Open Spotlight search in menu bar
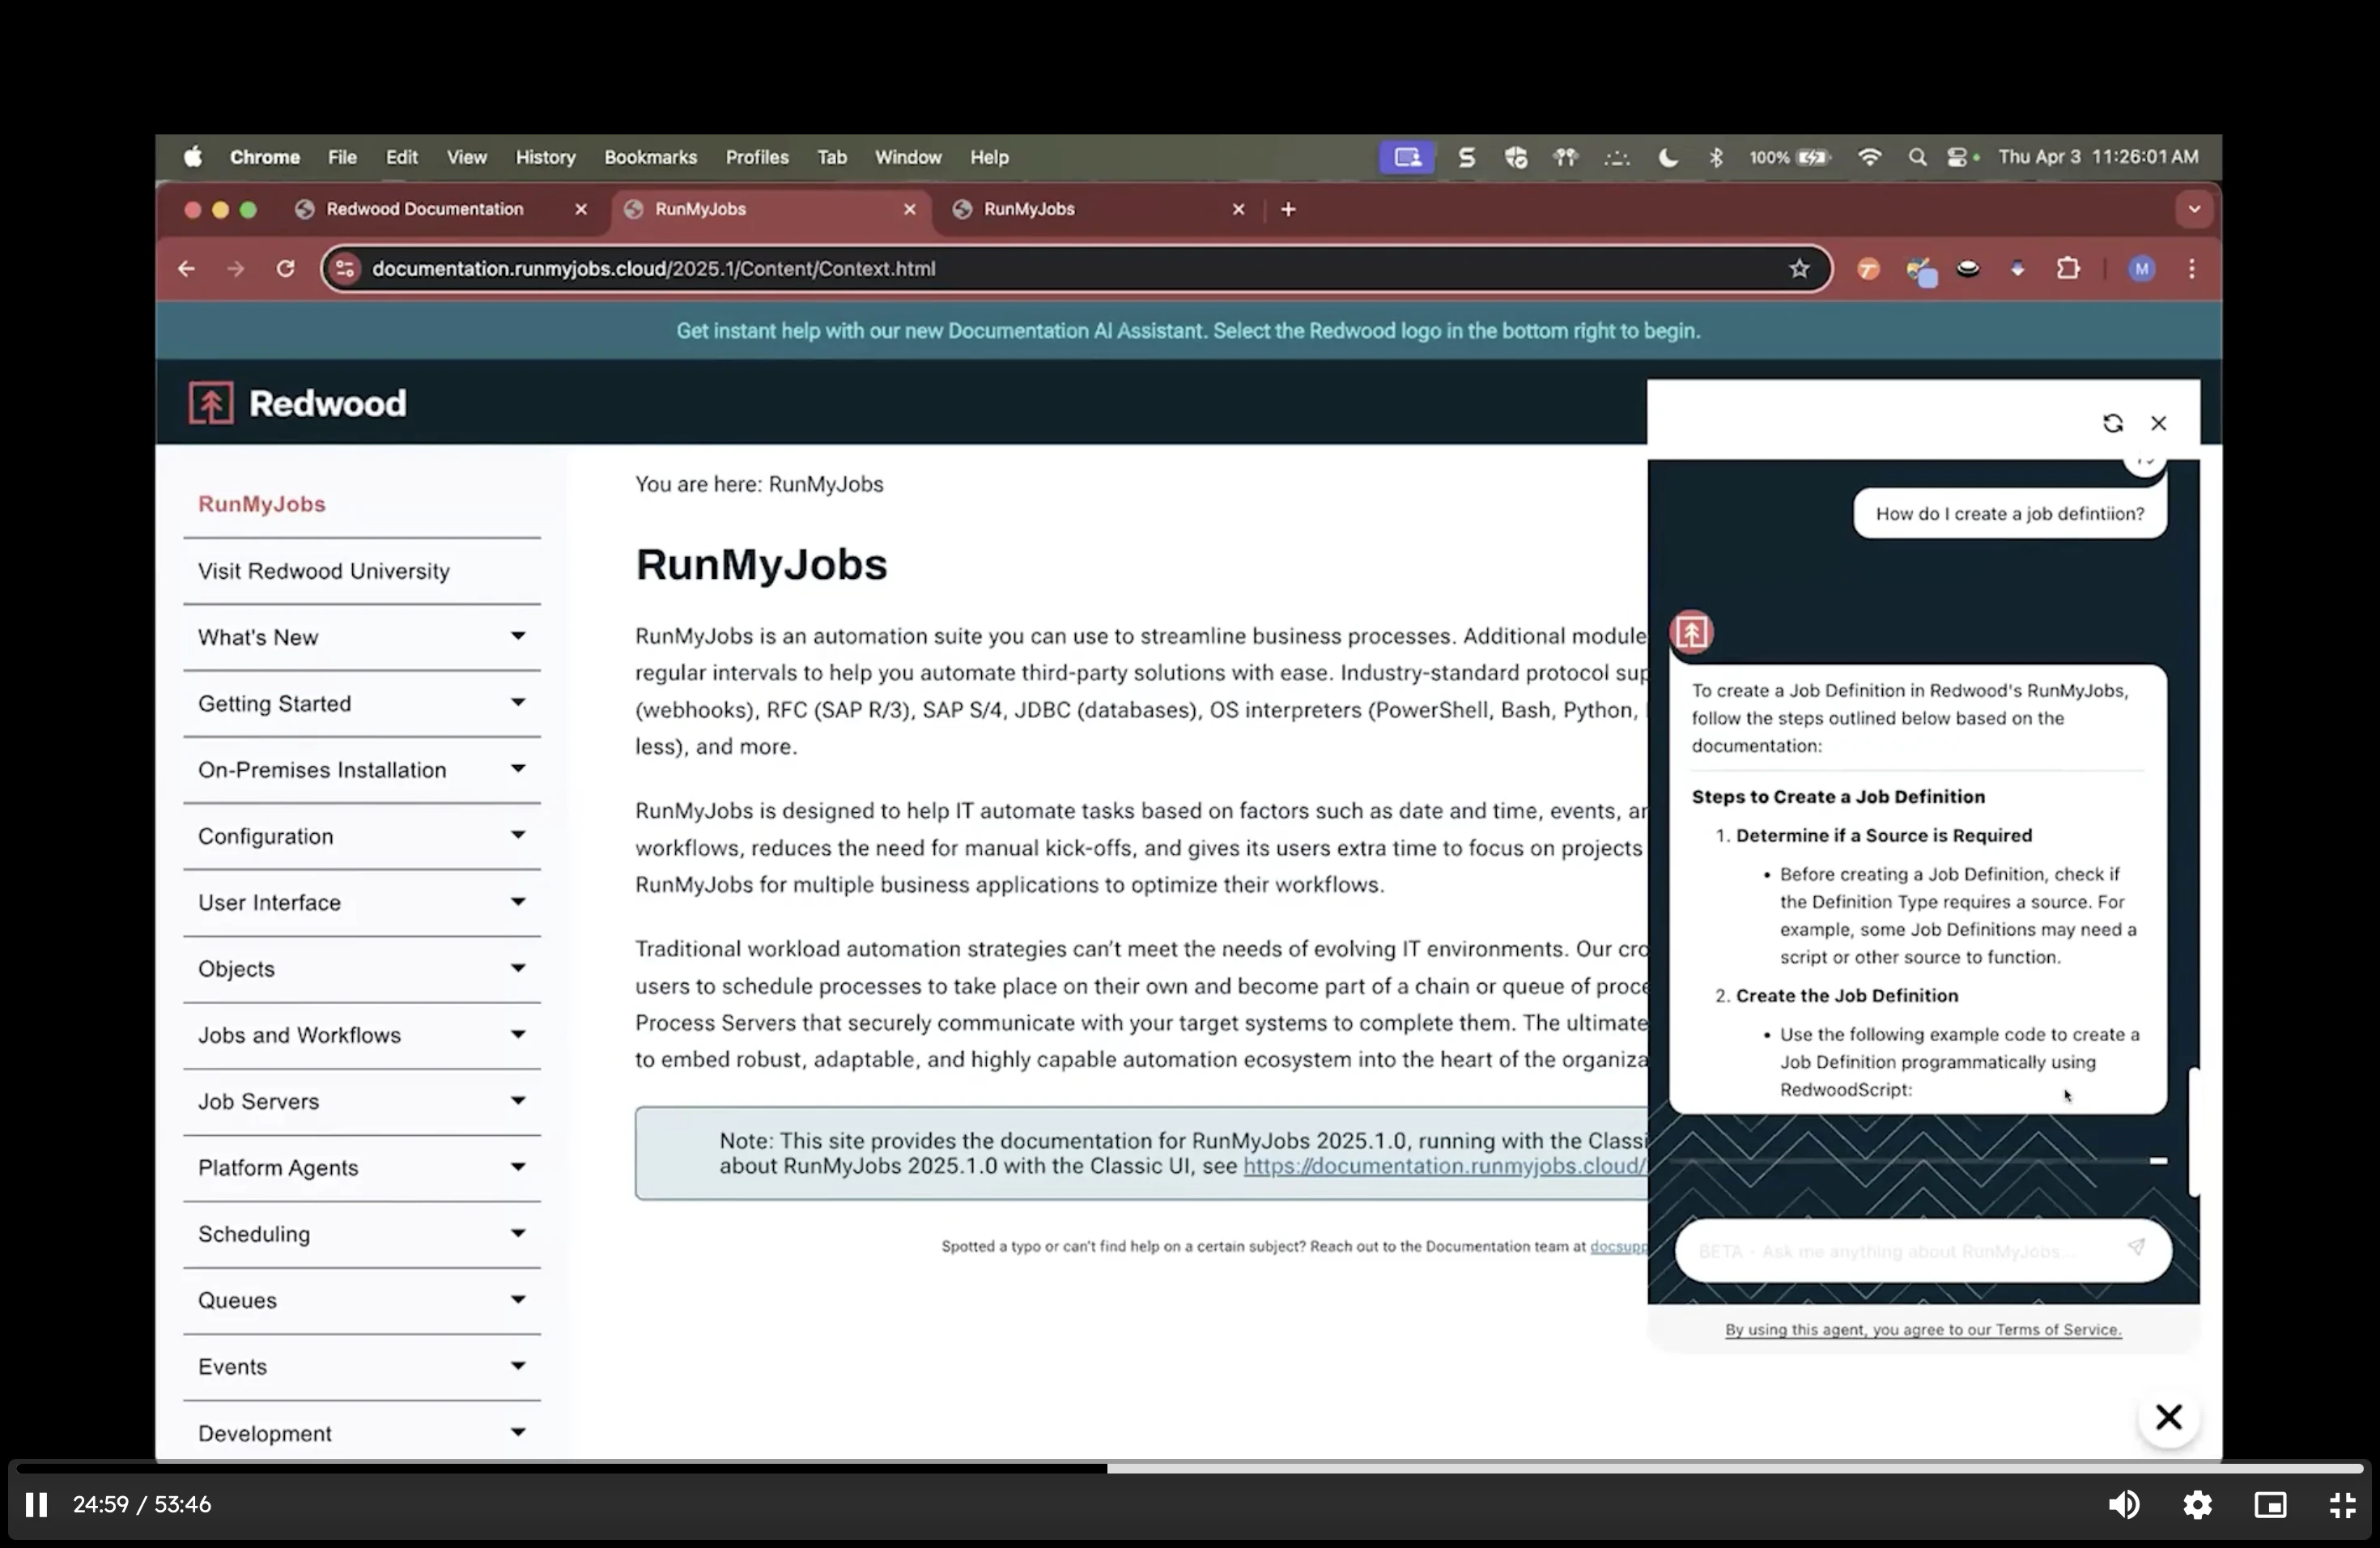 pos(1917,157)
